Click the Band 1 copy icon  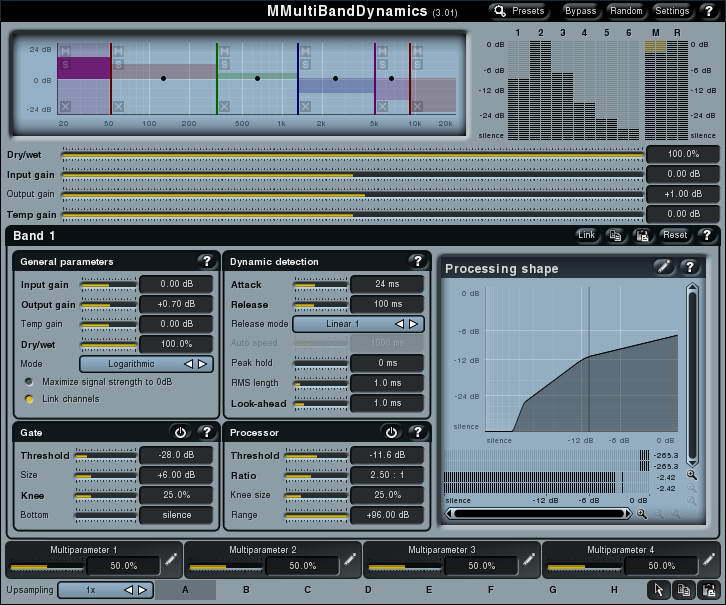[x=616, y=235]
